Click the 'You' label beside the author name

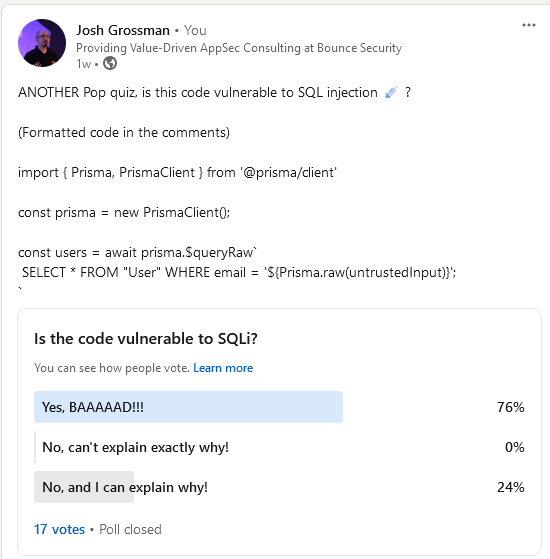point(195,30)
